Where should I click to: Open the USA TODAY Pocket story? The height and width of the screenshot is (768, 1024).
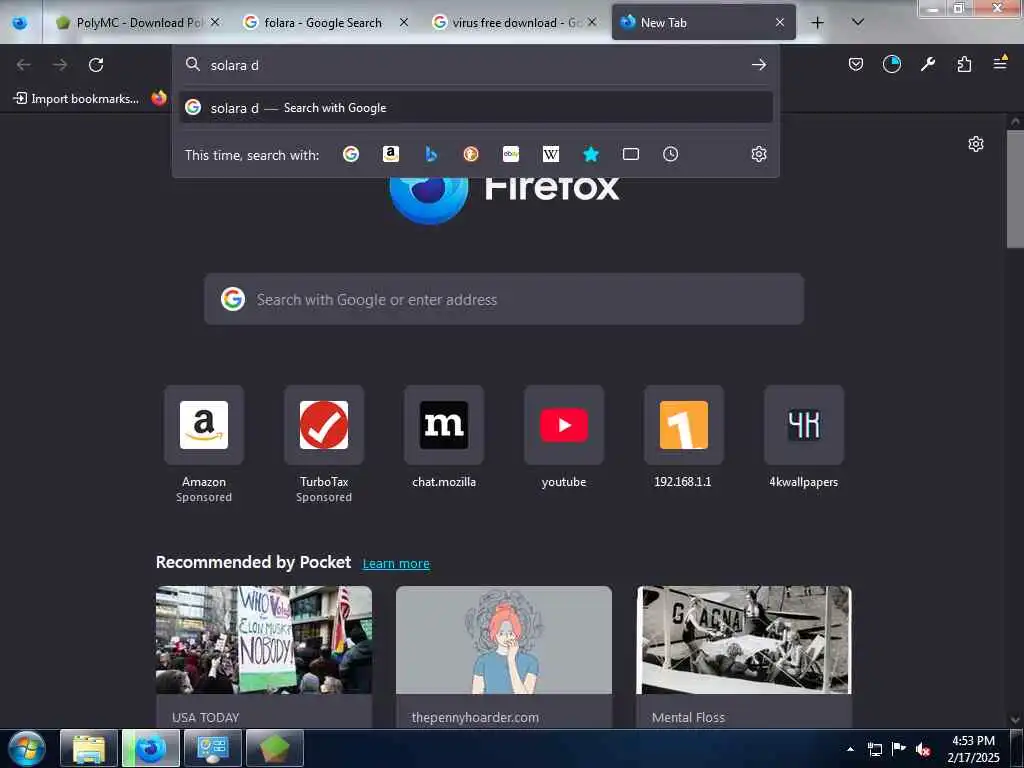click(x=264, y=656)
